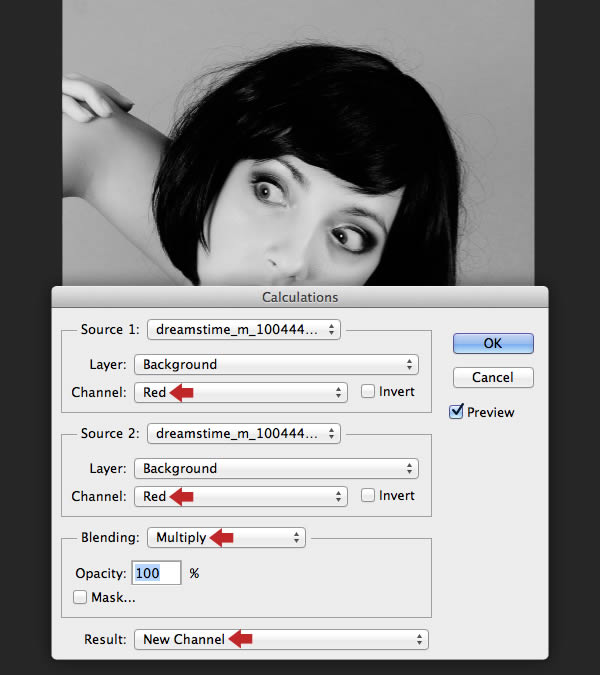Click the woman's portrait image preview

coord(298,142)
